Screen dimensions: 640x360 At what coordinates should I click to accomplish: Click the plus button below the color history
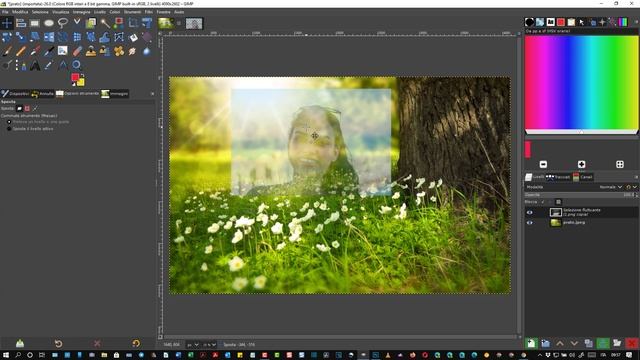(x=581, y=164)
